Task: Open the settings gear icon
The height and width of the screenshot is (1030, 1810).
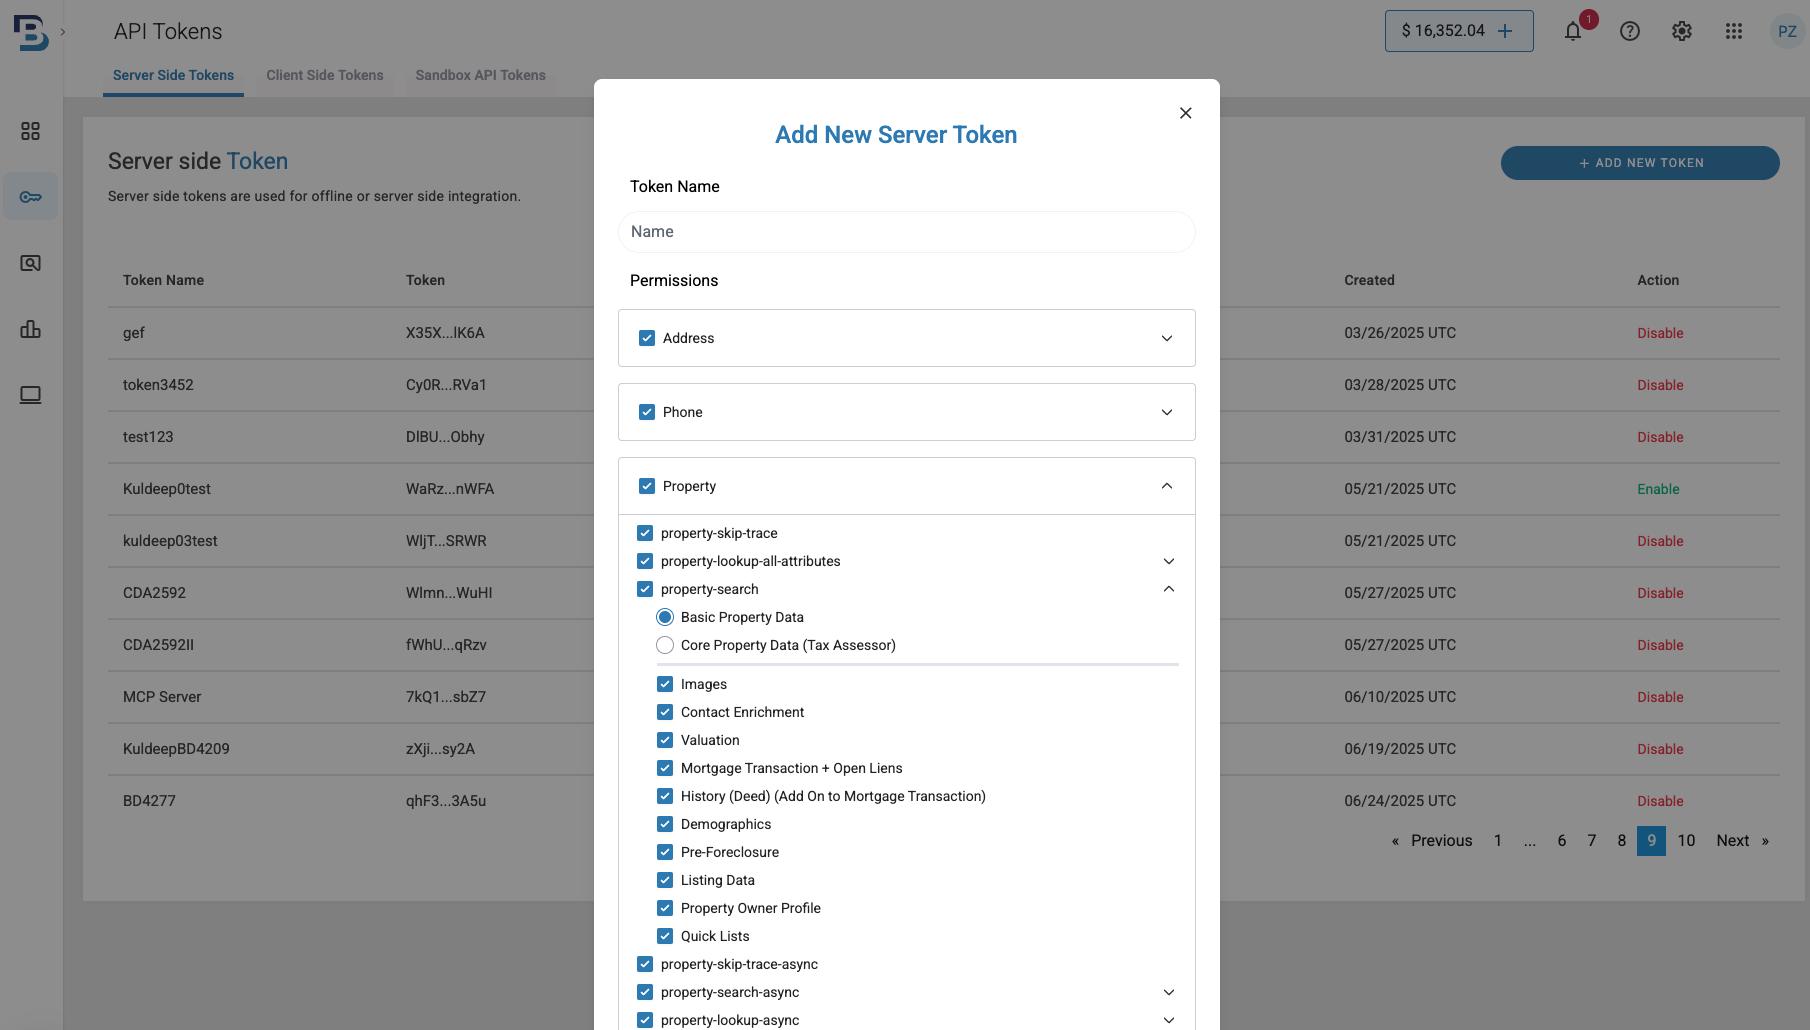Action: (1682, 32)
